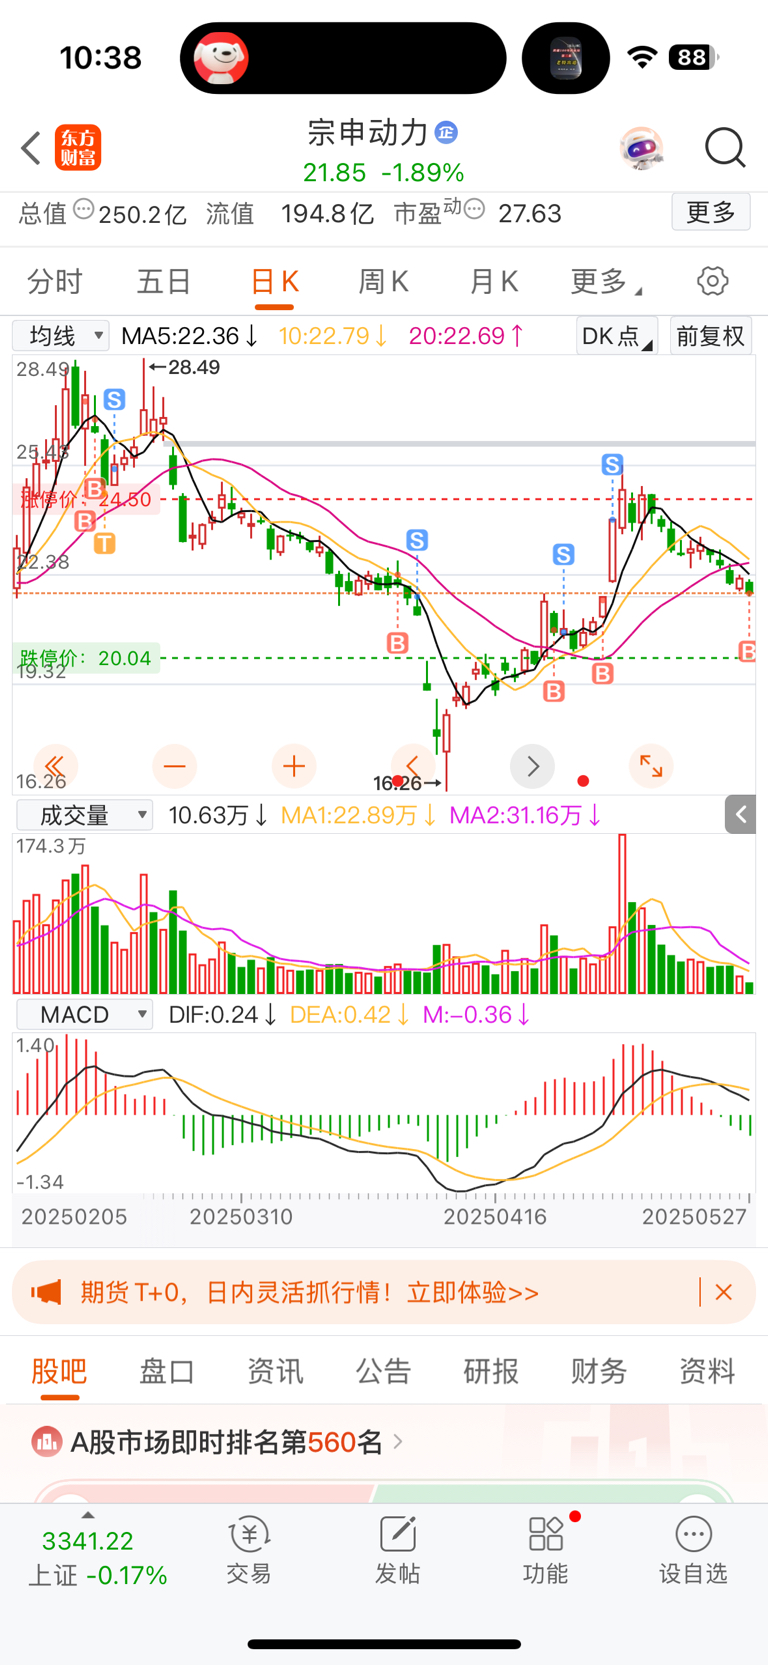Zoom out chart with minus icon
This screenshot has height=1665, width=769.
[x=174, y=767]
